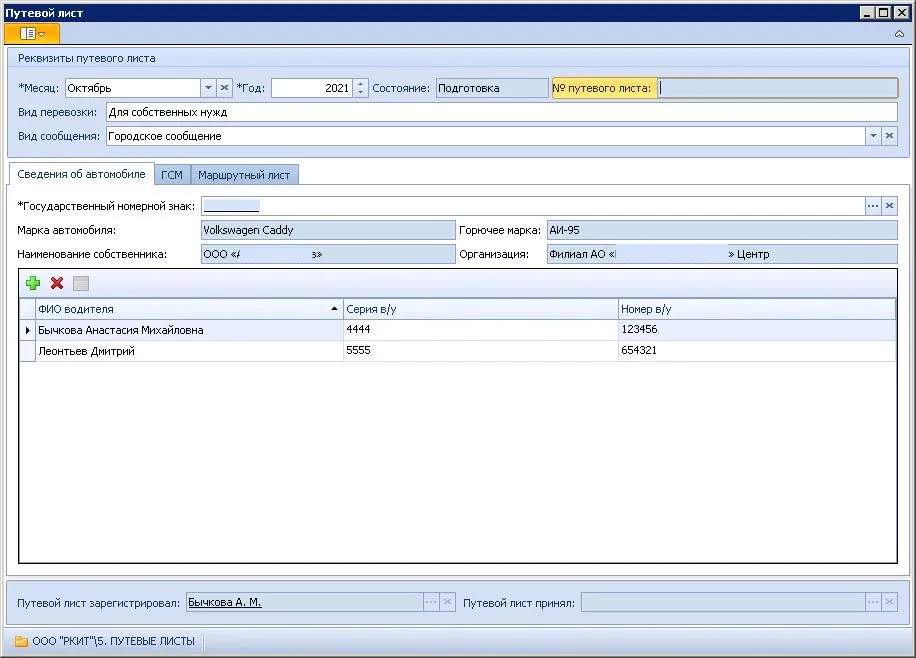916x658 pixels.
Task: Switch to the ГСМ tab
Action: [x=172, y=175]
